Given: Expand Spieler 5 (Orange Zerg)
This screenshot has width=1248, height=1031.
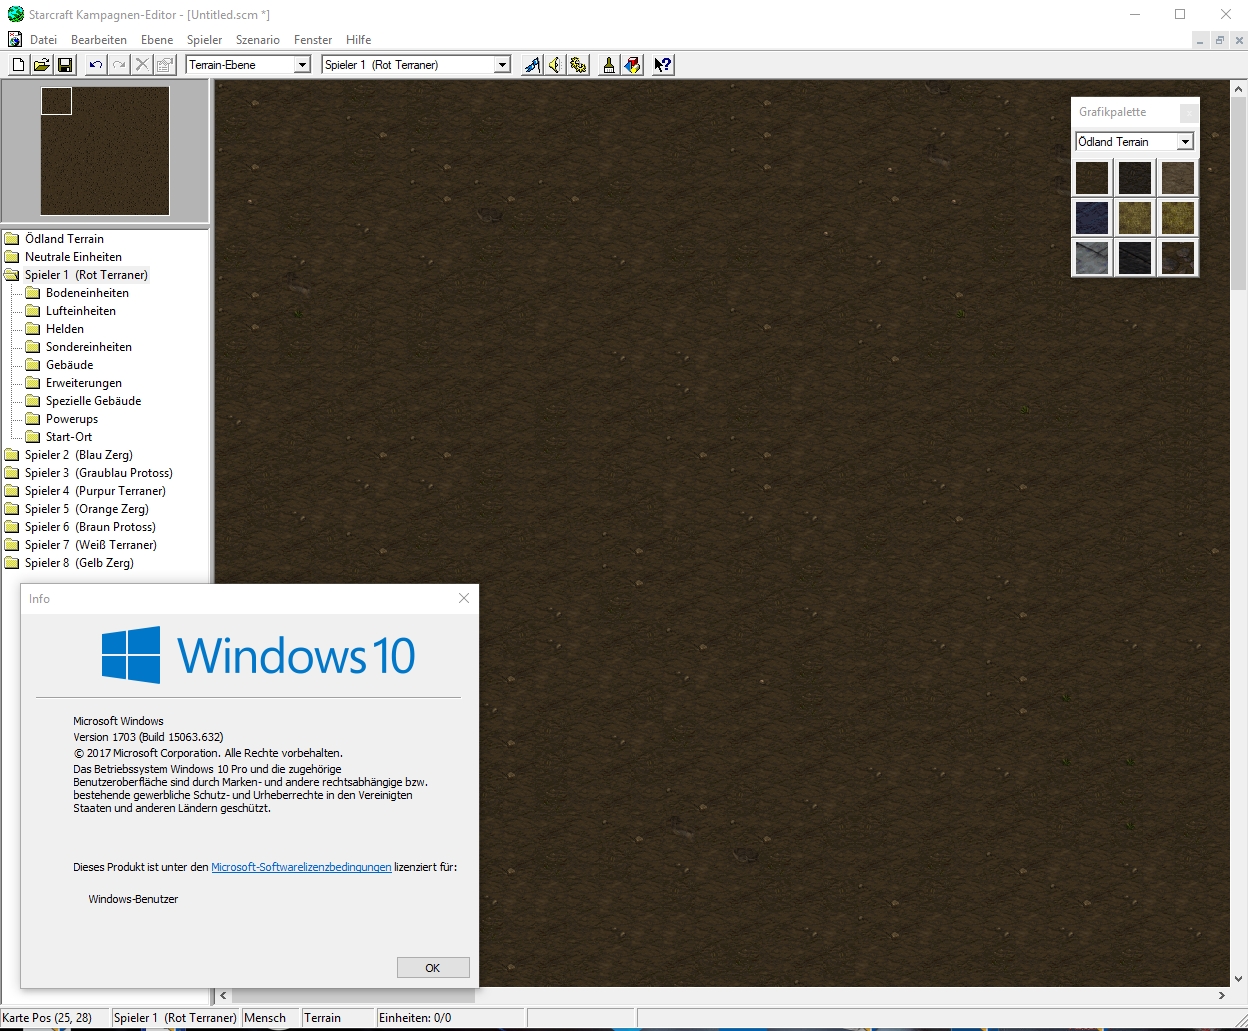Looking at the screenshot, I should click(x=77, y=509).
